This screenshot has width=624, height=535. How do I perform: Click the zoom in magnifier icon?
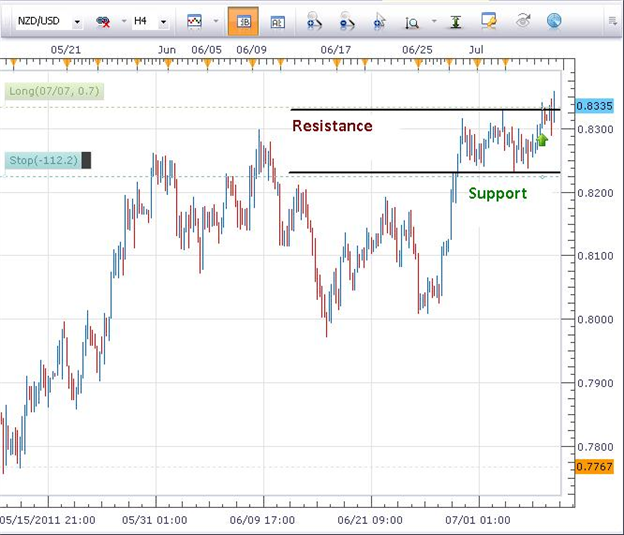click(314, 21)
